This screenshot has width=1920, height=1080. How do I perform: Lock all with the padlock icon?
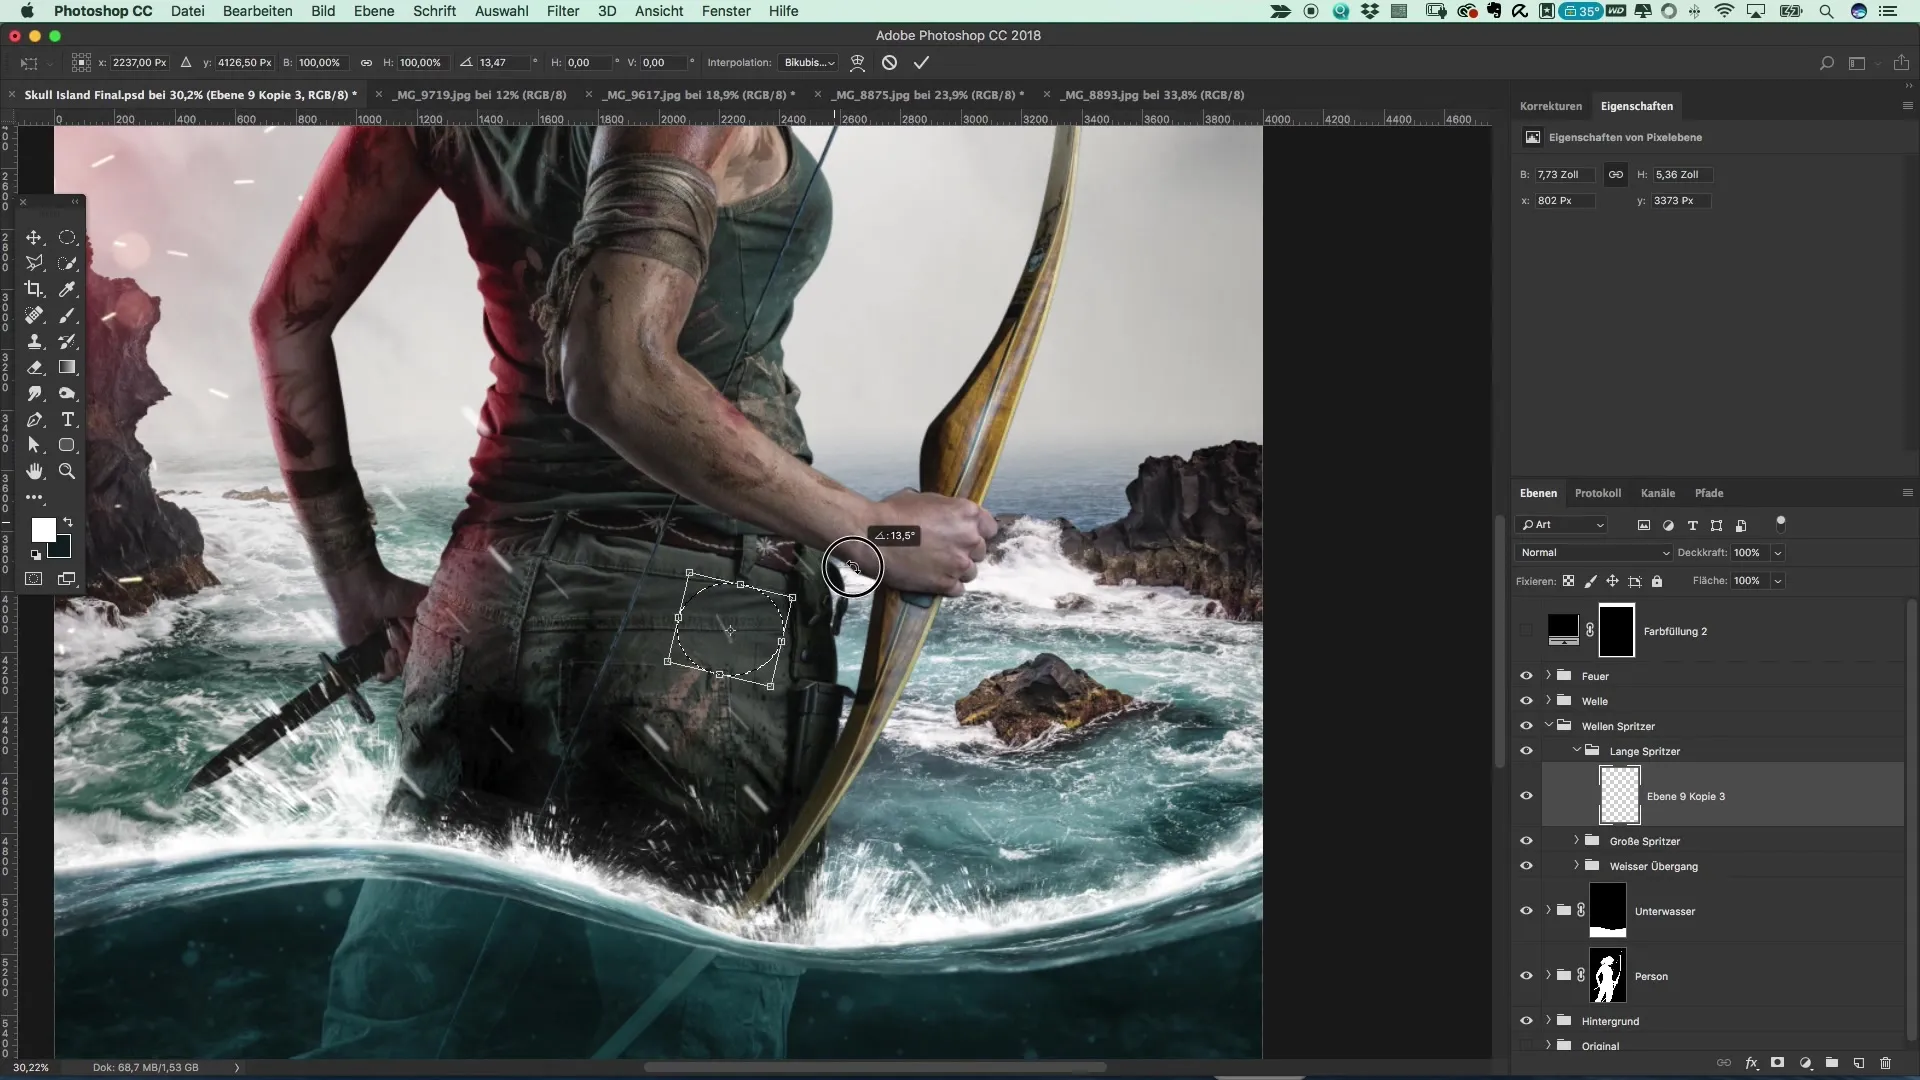coord(1657,581)
